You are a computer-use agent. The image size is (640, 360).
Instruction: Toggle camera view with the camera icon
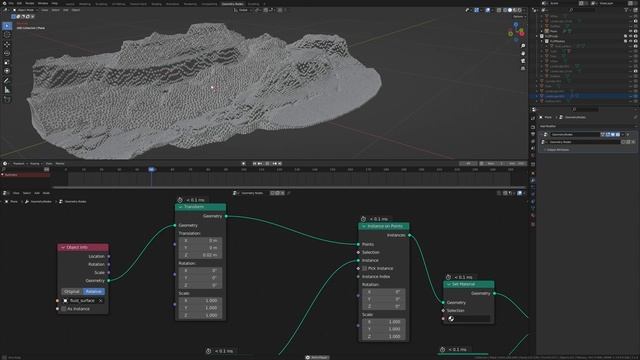coord(523,61)
